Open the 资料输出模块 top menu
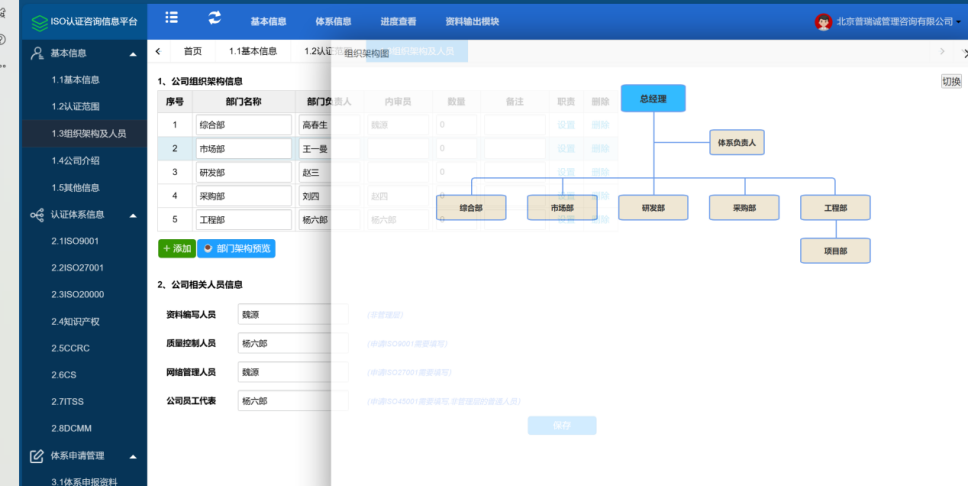This screenshot has width=969, height=487. pyautogui.click(x=472, y=22)
